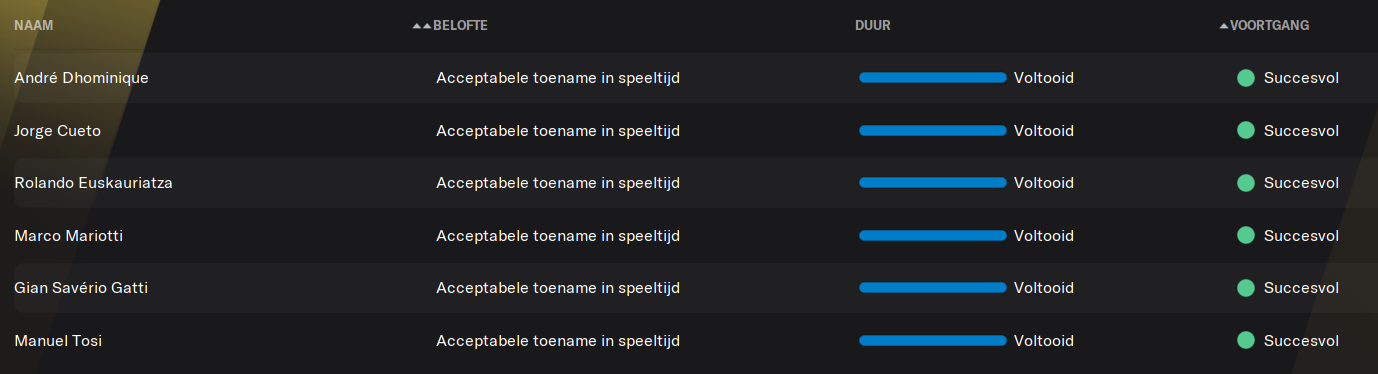Click sort arrow beside VOORTGANG header
Screen dimensions: 1378x374
(1224, 26)
